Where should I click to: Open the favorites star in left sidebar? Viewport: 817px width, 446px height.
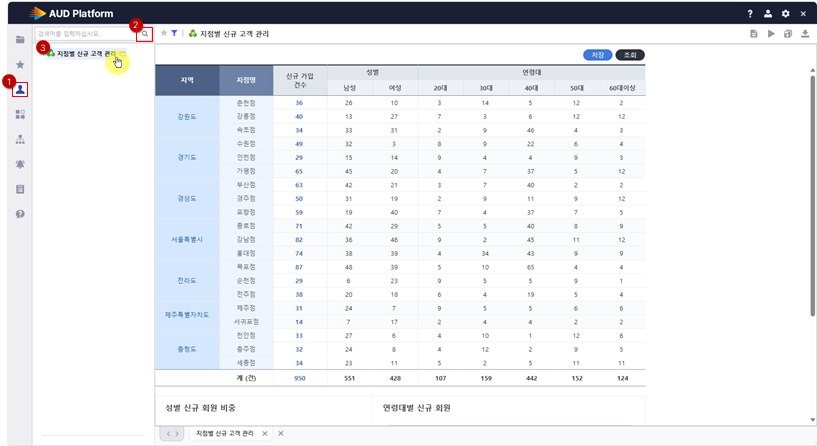pos(20,64)
